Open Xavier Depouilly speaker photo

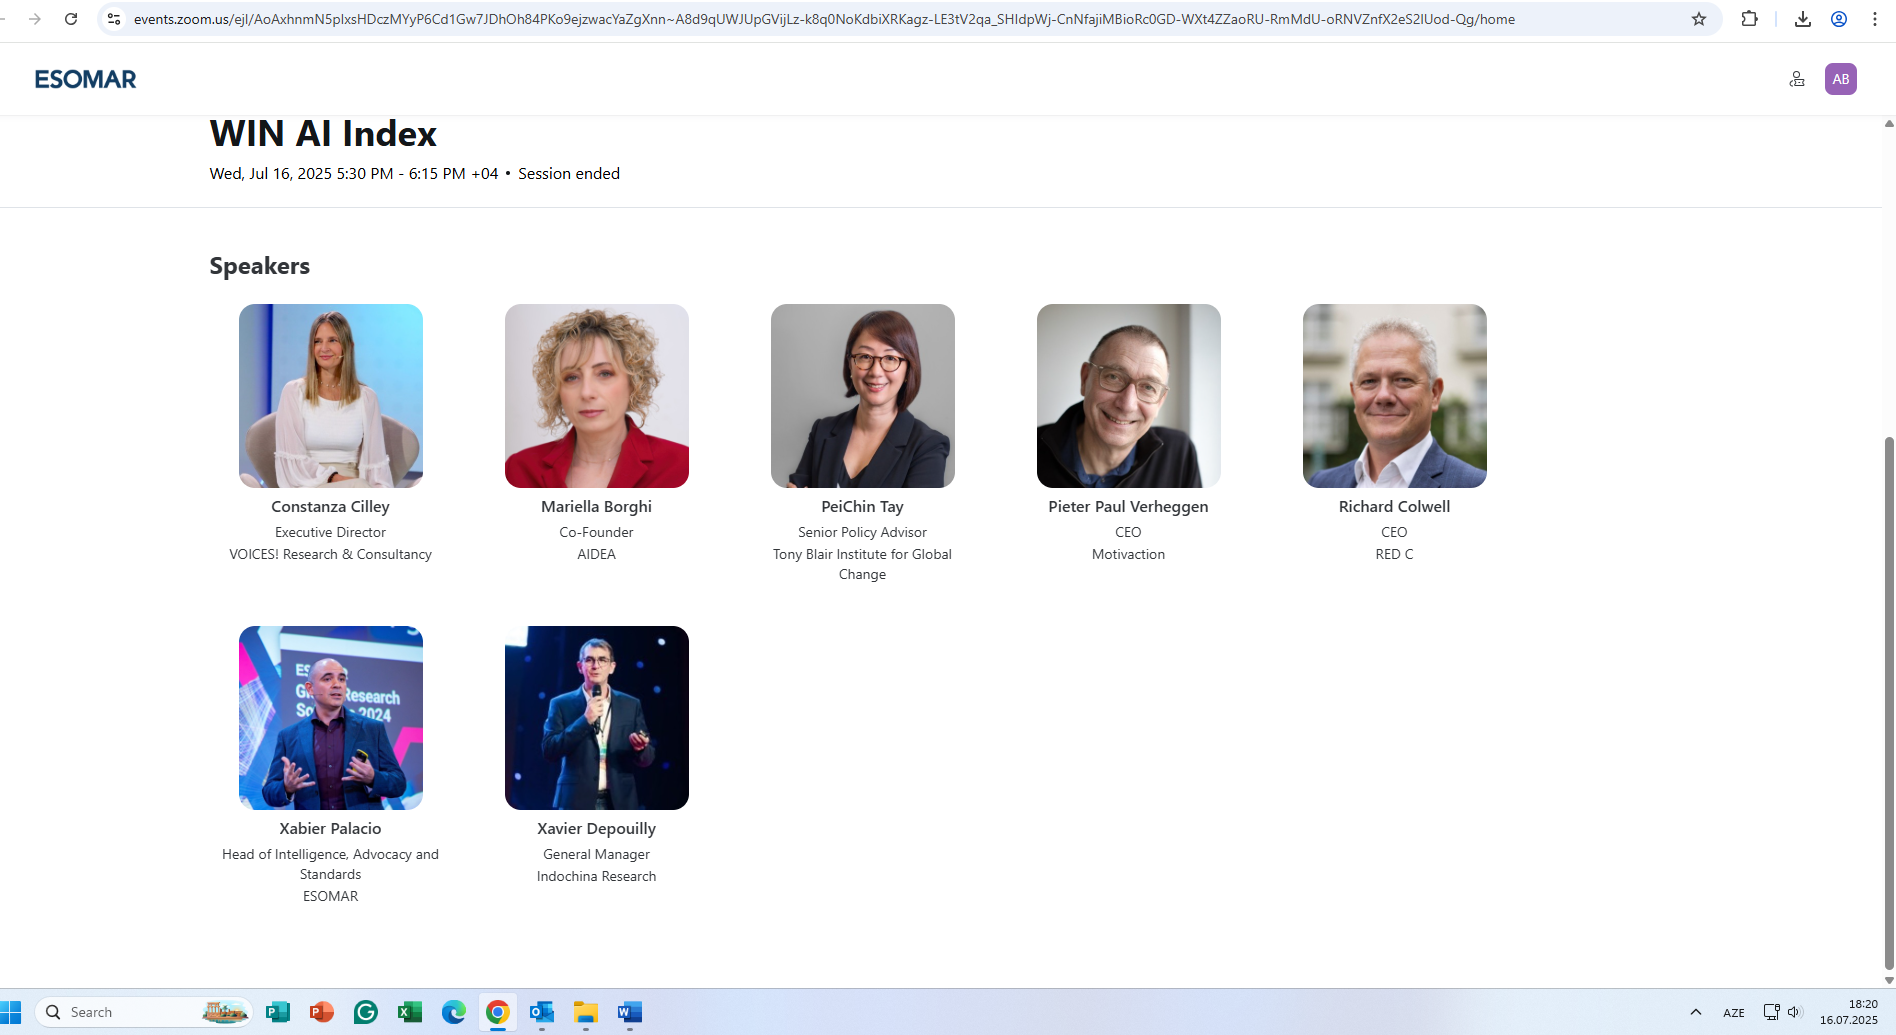(597, 718)
